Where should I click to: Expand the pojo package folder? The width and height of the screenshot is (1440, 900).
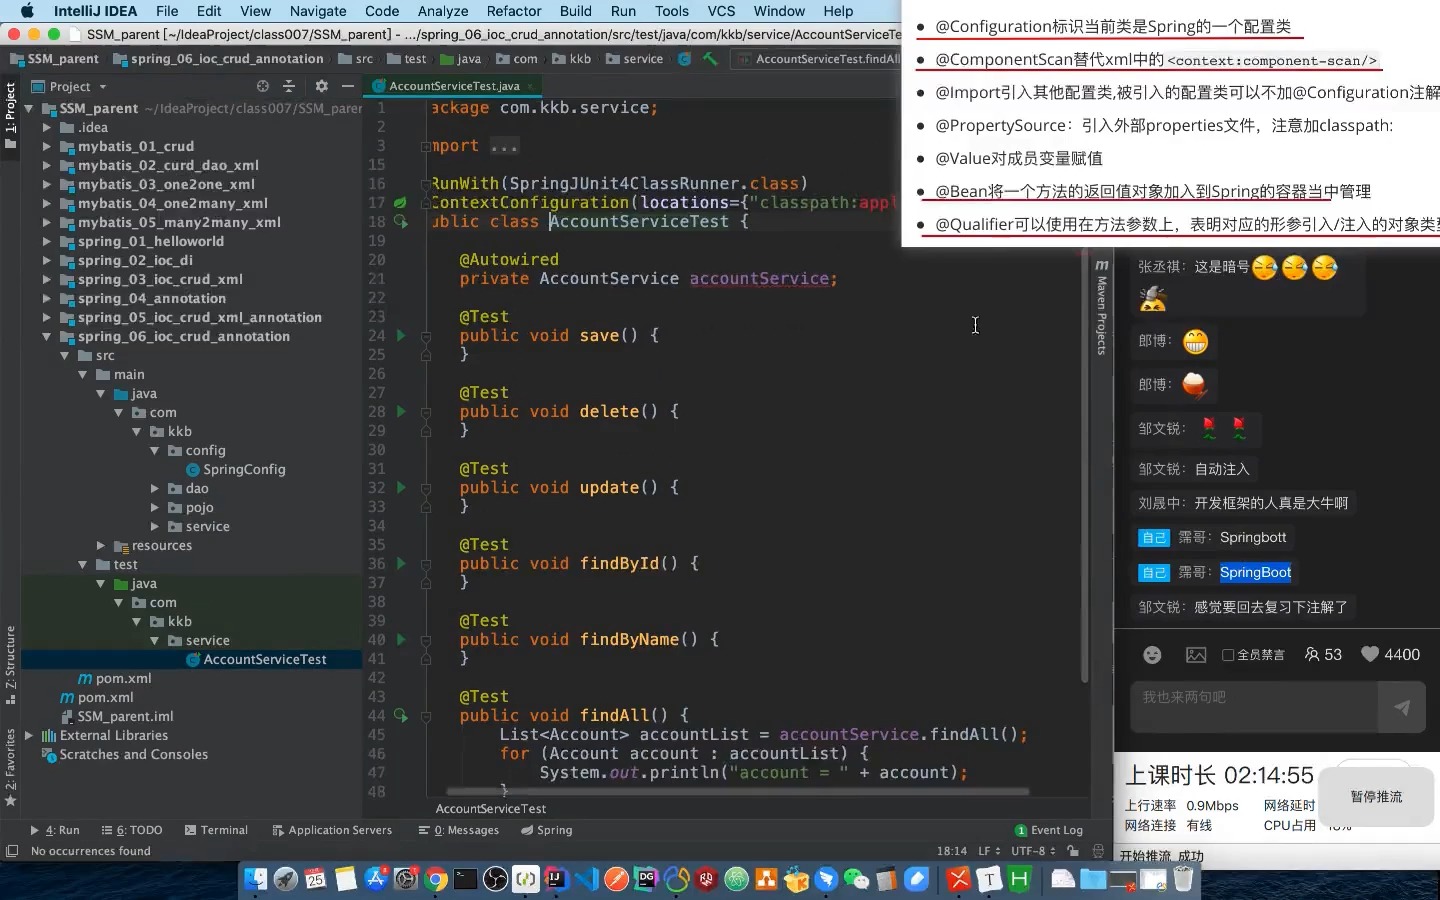click(x=155, y=507)
